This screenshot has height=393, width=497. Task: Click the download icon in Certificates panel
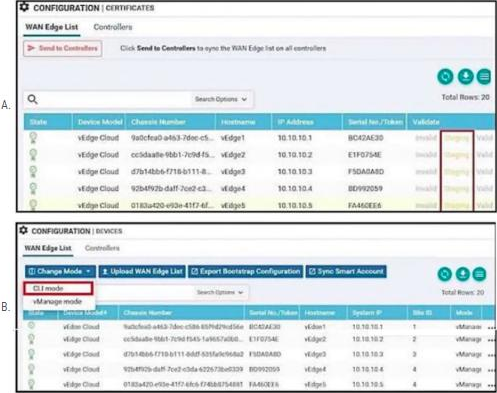(x=465, y=77)
